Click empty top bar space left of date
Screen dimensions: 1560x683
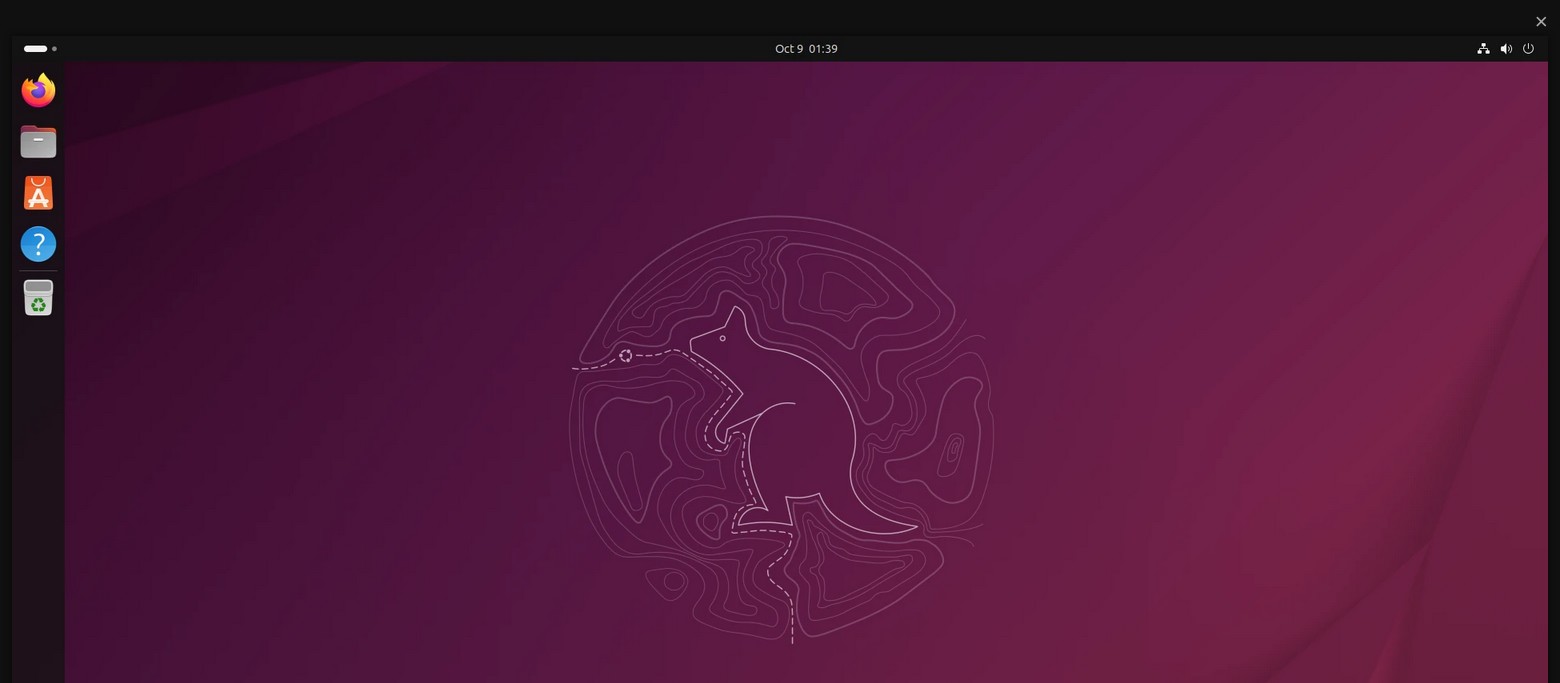[400, 49]
